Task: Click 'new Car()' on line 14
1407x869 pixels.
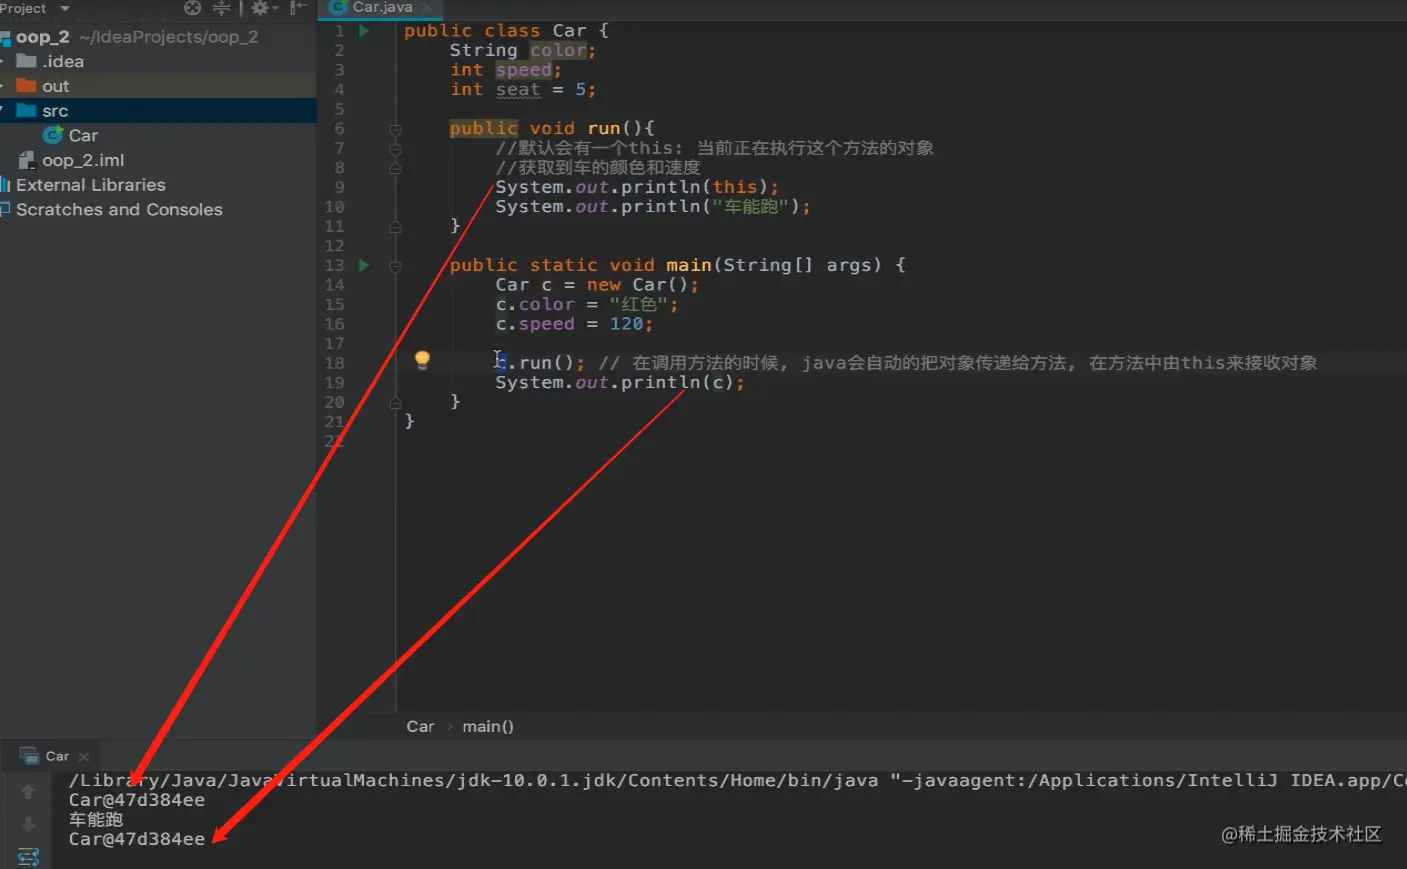Action: 637,285
